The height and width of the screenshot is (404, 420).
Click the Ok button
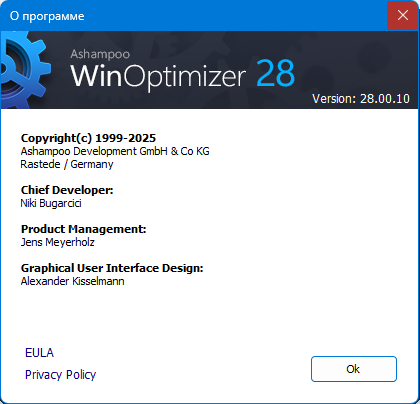point(354,369)
